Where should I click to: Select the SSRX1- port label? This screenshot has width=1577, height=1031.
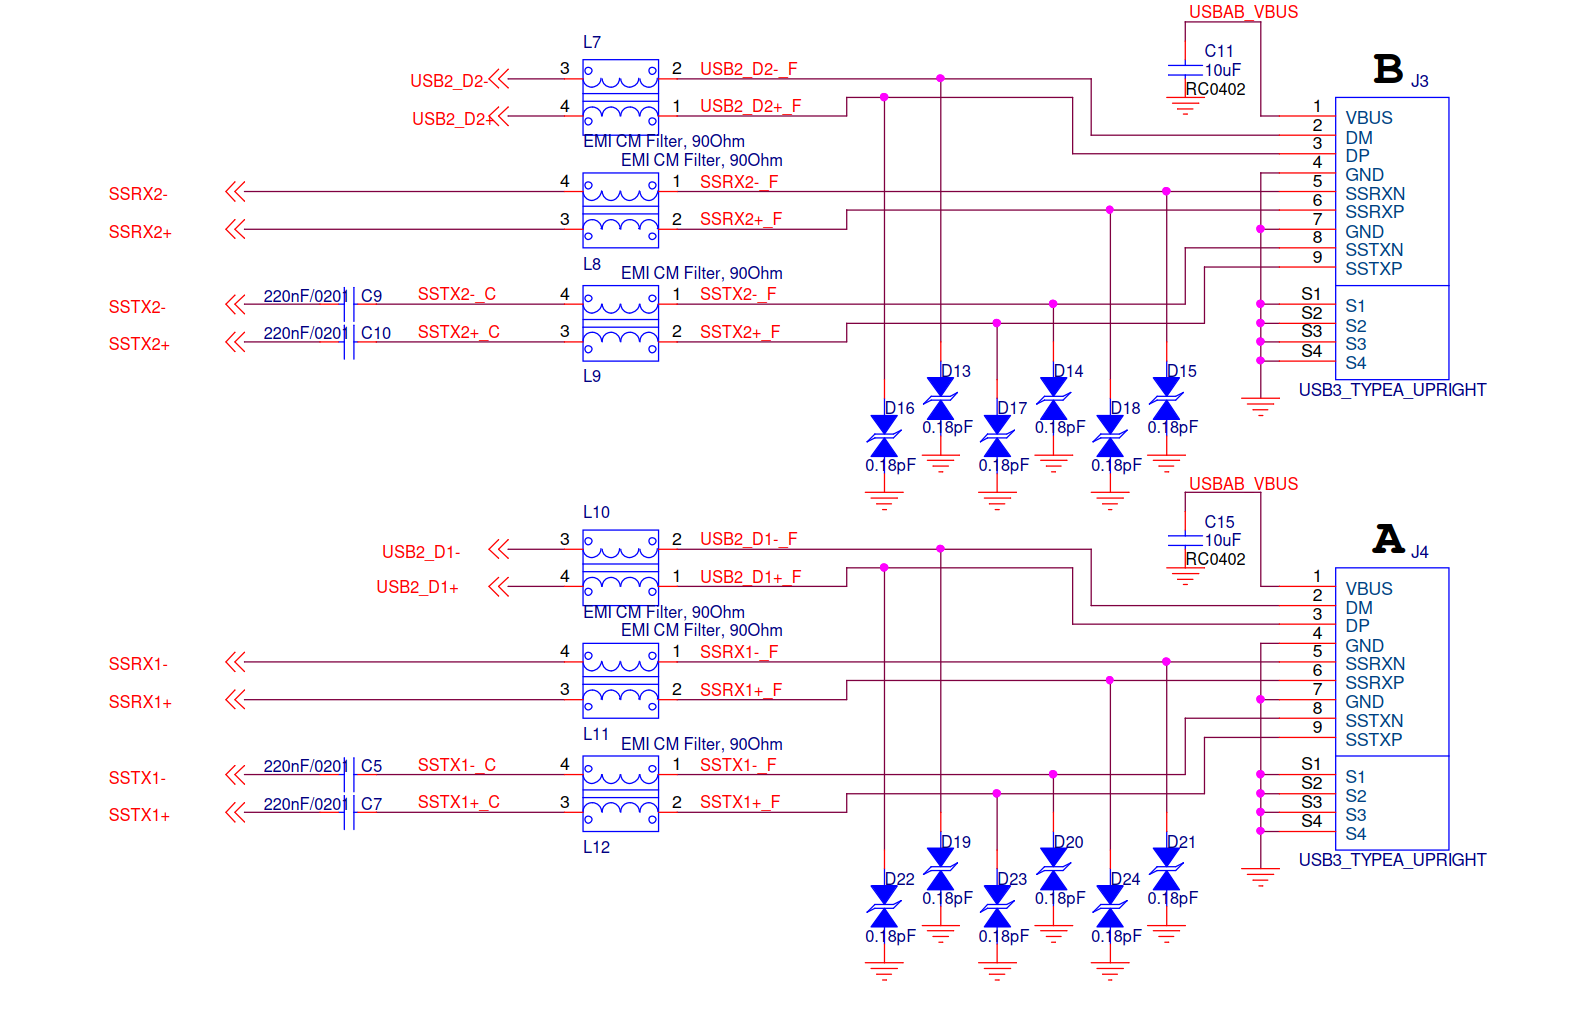[x=138, y=664]
